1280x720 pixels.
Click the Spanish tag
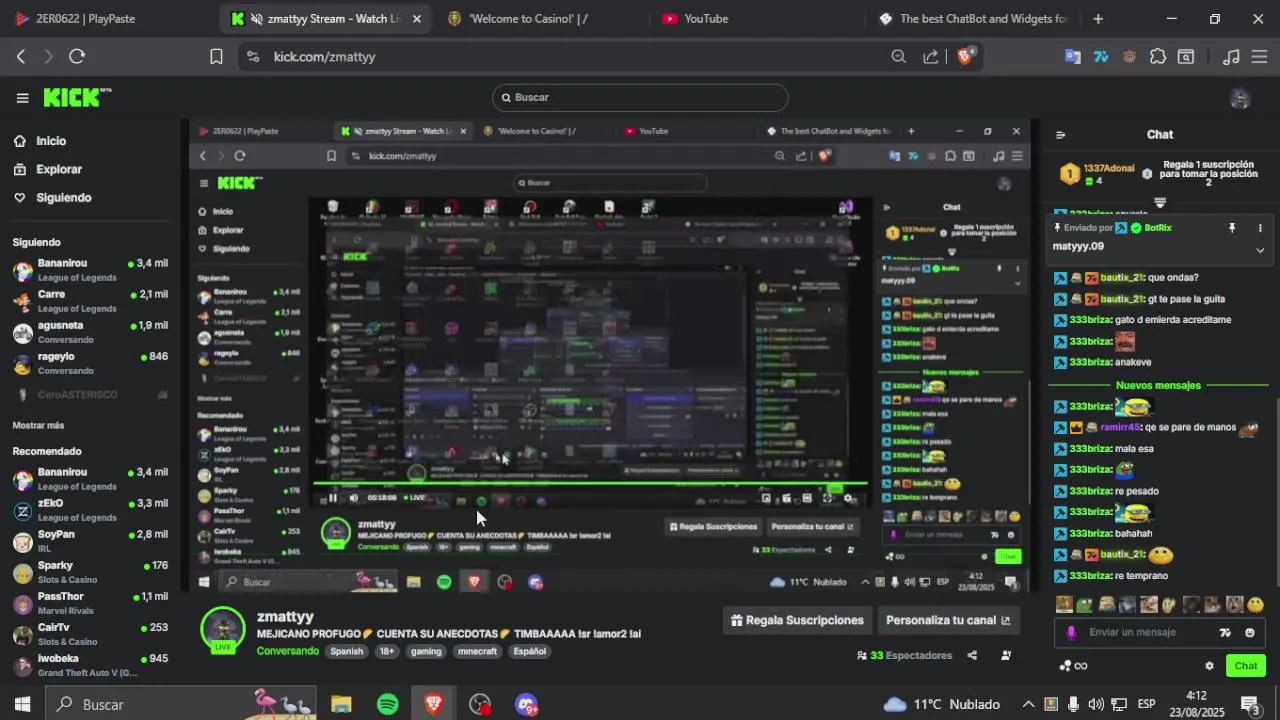(347, 651)
